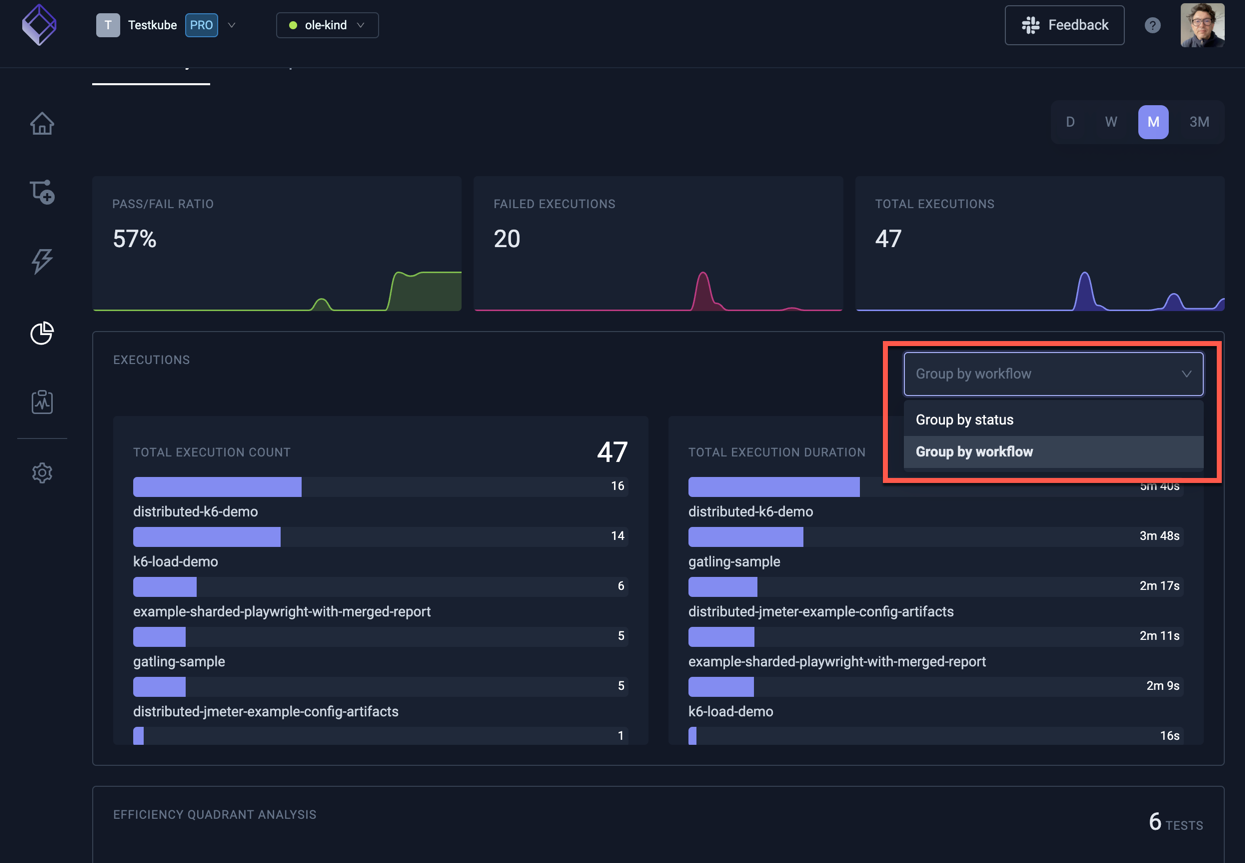Click the Feedback button
This screenshot has width=1245, height=863.
pos(1064,25)
